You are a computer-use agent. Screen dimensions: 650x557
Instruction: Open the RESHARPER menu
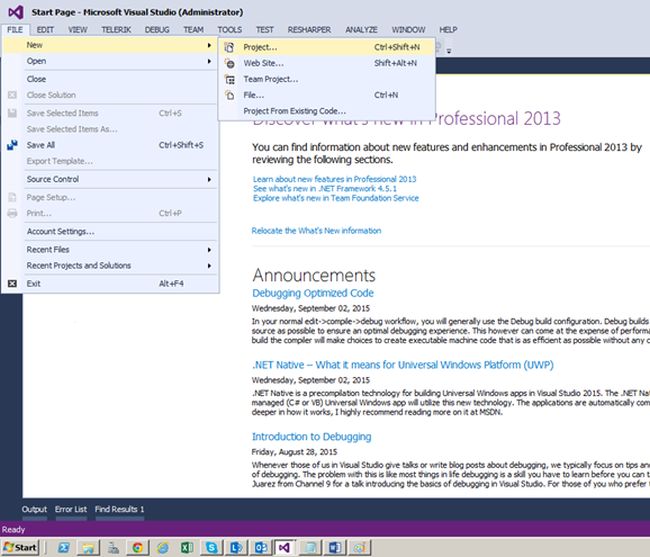click(309, 30)
